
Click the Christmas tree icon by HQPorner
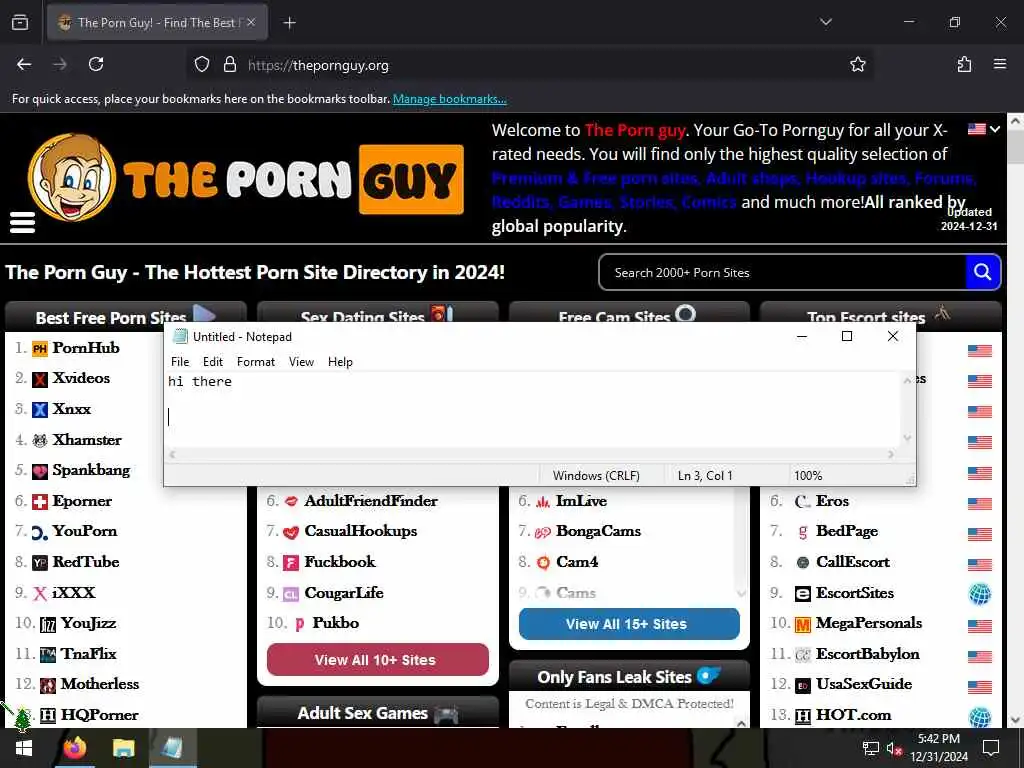22,719
